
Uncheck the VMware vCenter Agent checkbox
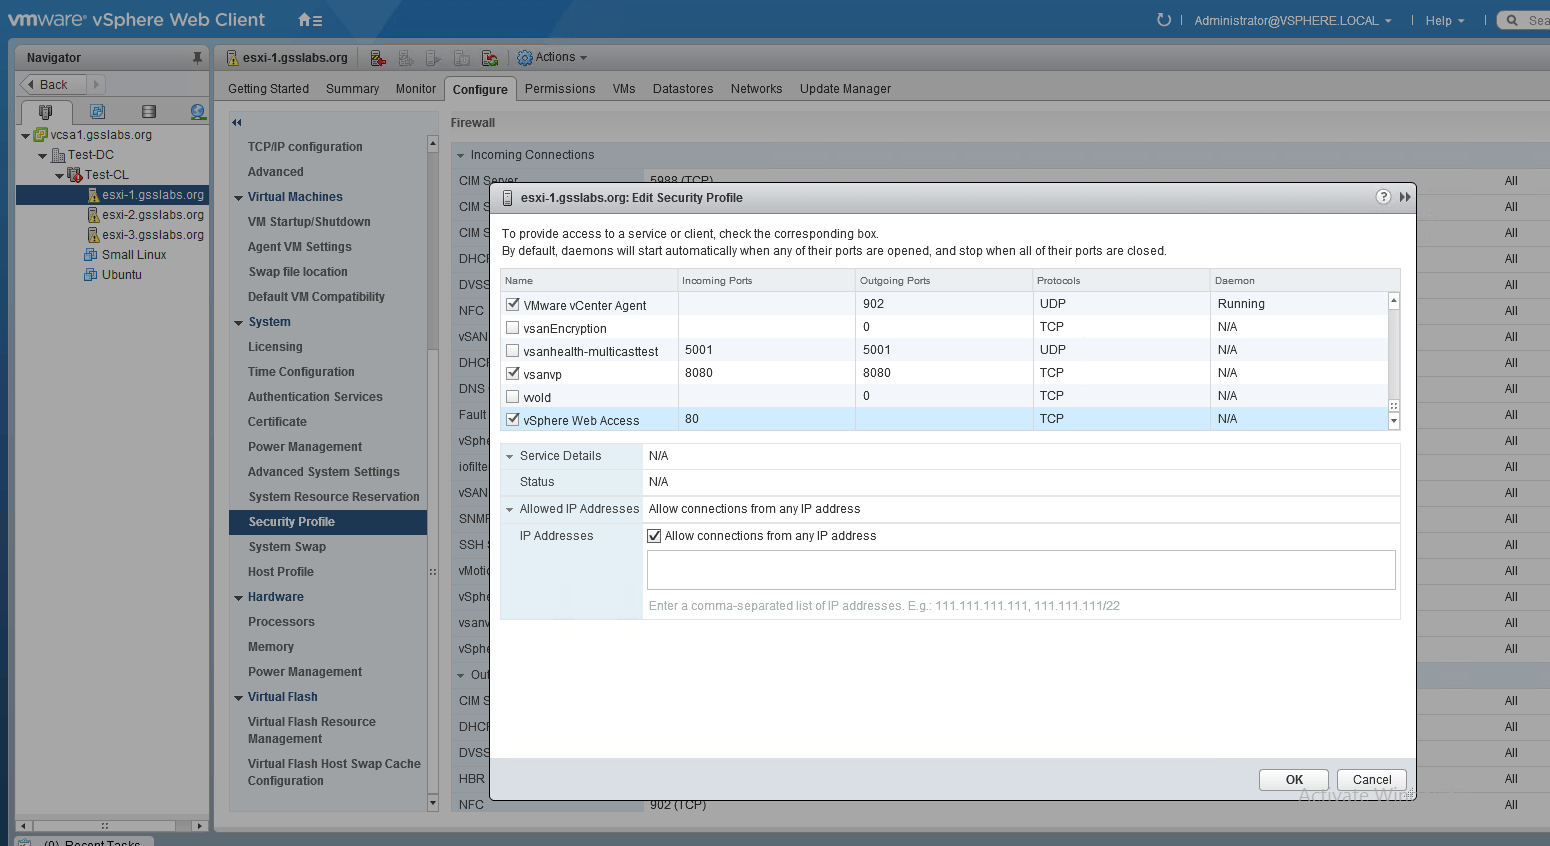pyautogui.click(x=513, y=304)
